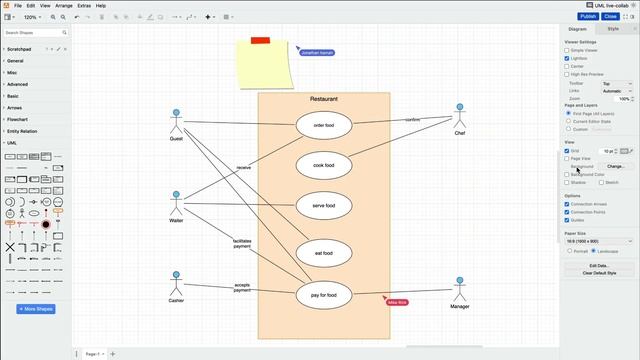The height and width of the screenshot is (360, 640).
Task: Click the page list dots icon at bottom left
Action: pyautogui.click(x=76, y=354)
